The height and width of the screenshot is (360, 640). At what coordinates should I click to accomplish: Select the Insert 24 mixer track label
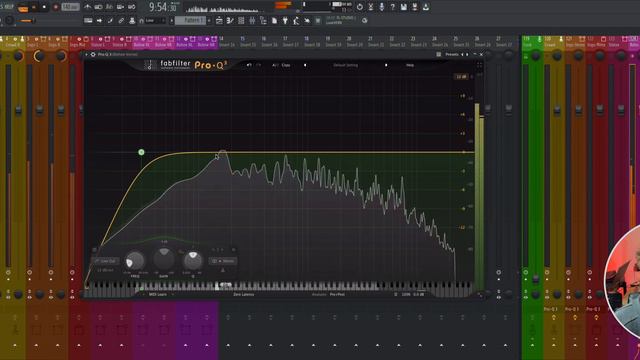click(x=440, y=45)
